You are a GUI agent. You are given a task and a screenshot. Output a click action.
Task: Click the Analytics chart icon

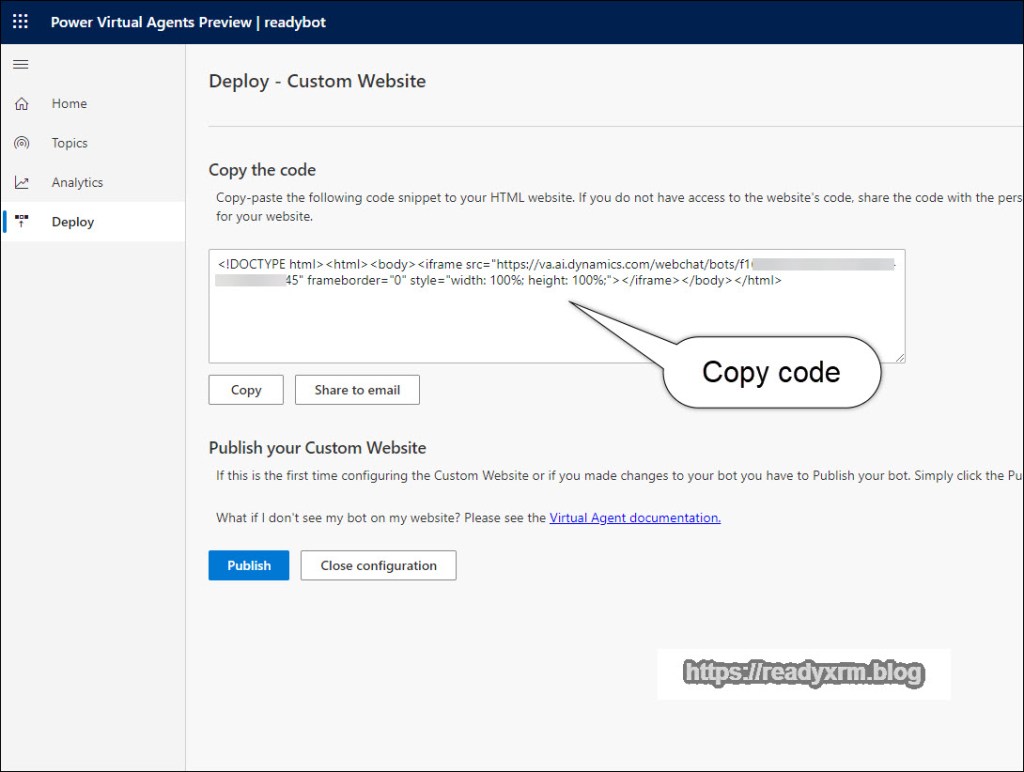[21, 183]
